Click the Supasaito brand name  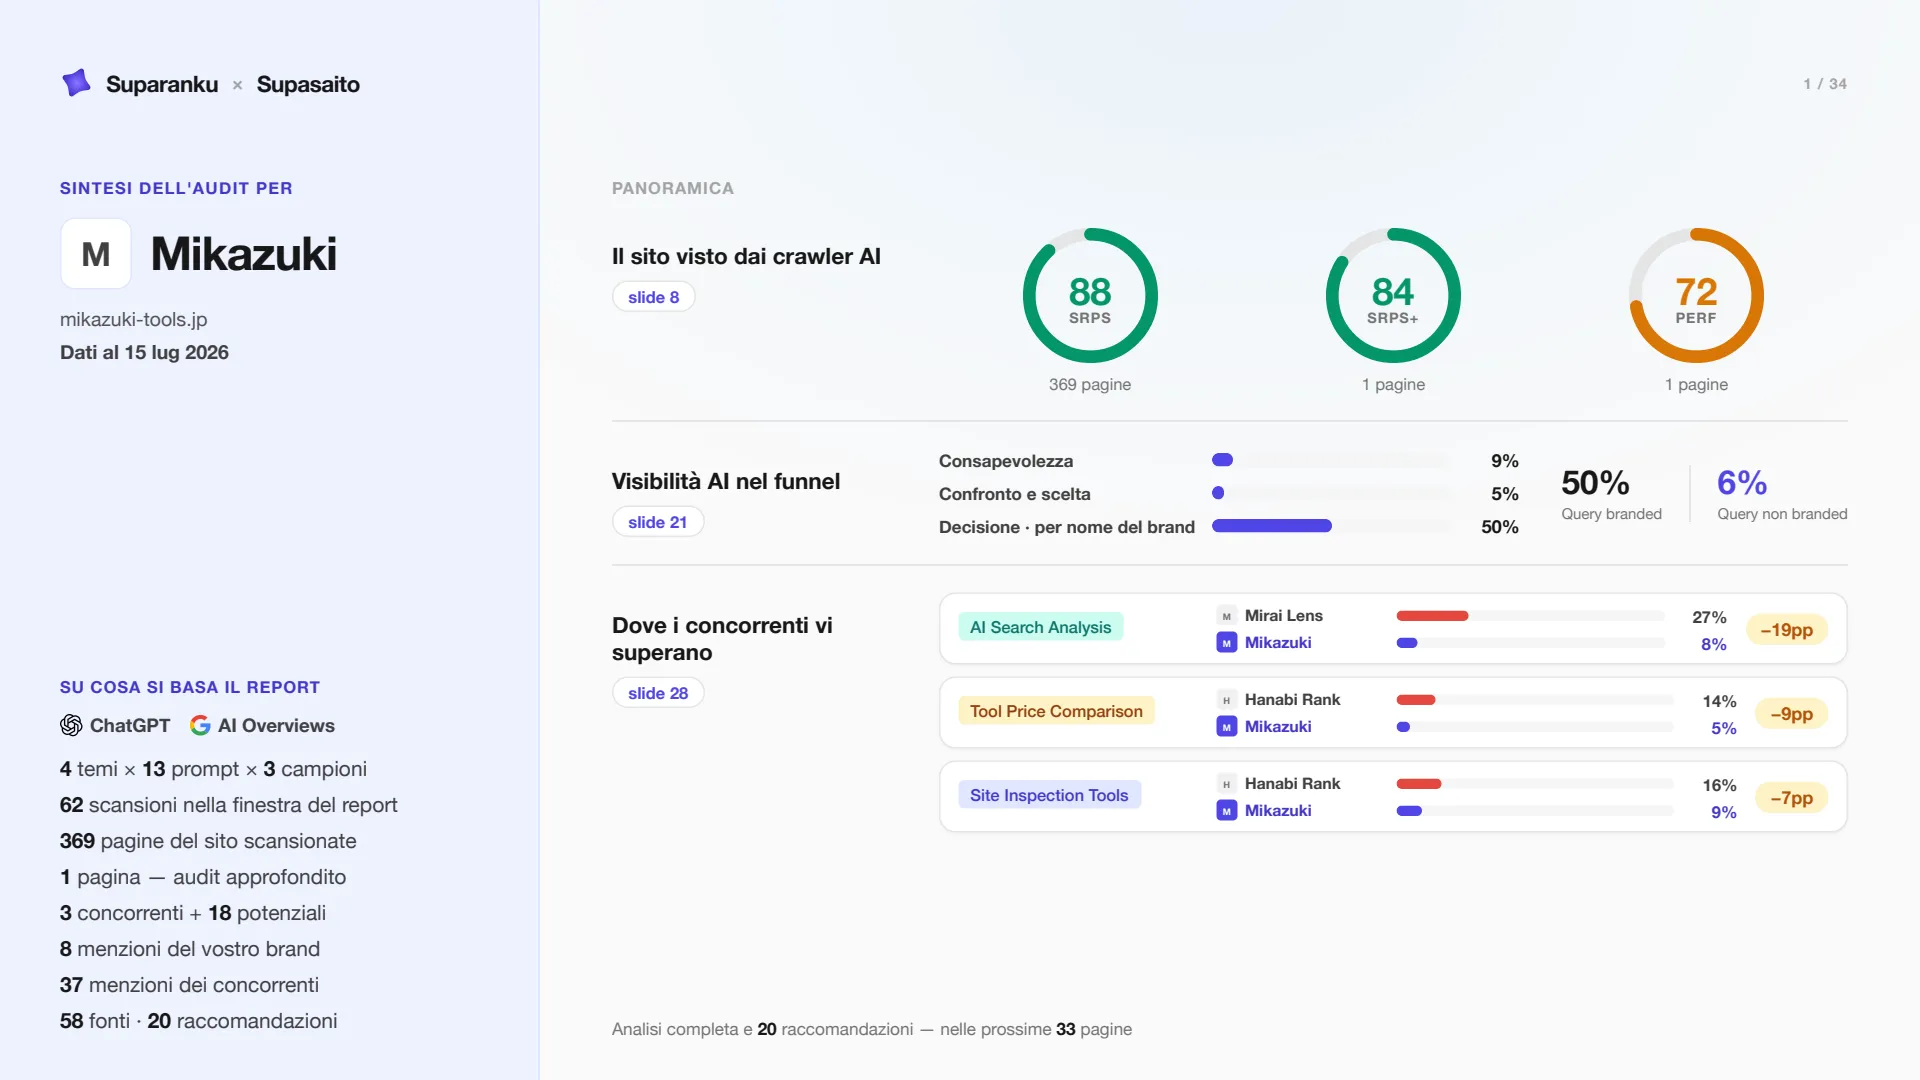point(308,84)
